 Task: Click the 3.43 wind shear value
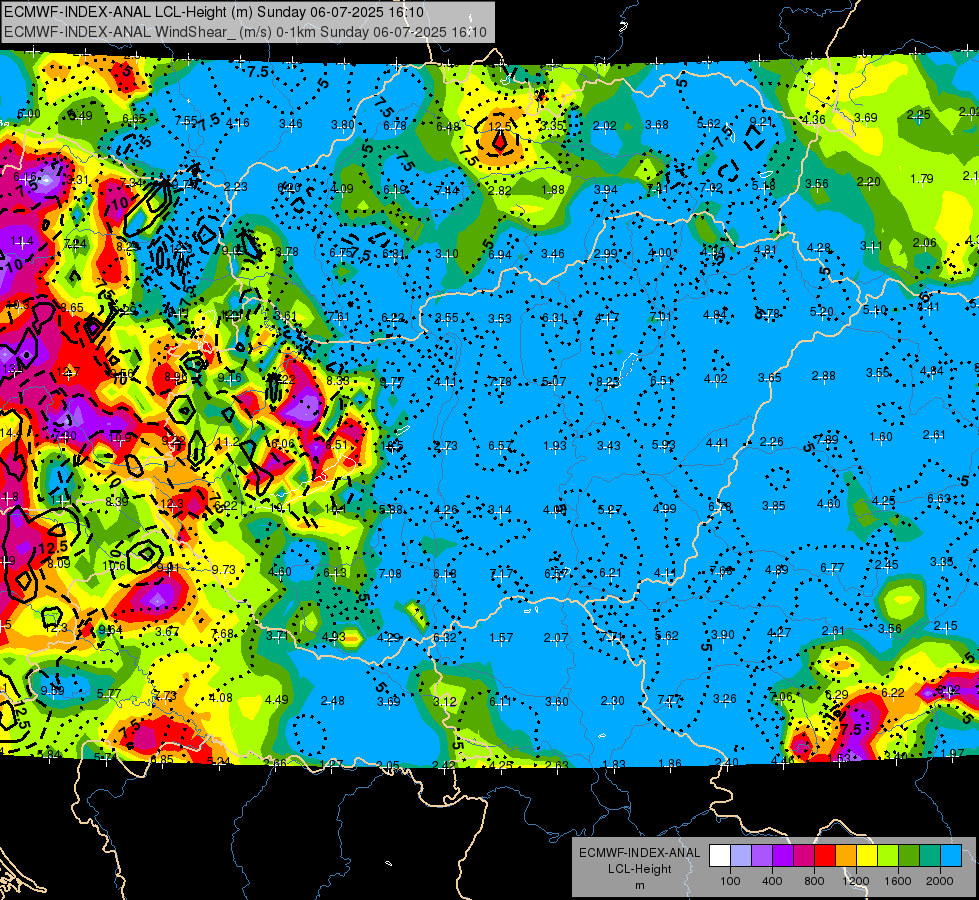pyautogui.click(x=609, y=445)
